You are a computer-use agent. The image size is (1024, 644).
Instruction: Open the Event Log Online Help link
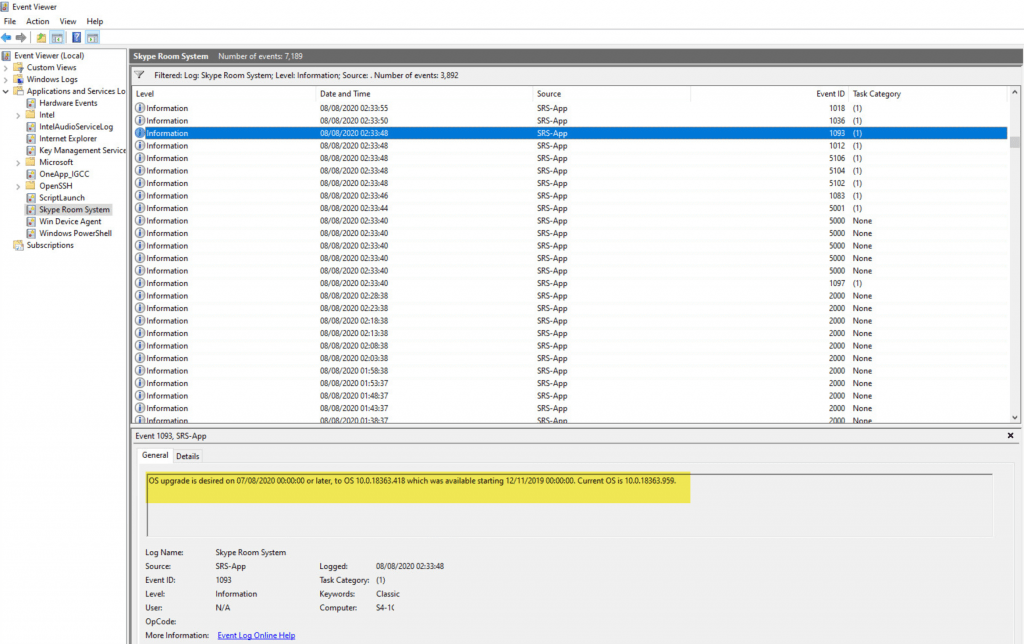[x=256, y=635]
